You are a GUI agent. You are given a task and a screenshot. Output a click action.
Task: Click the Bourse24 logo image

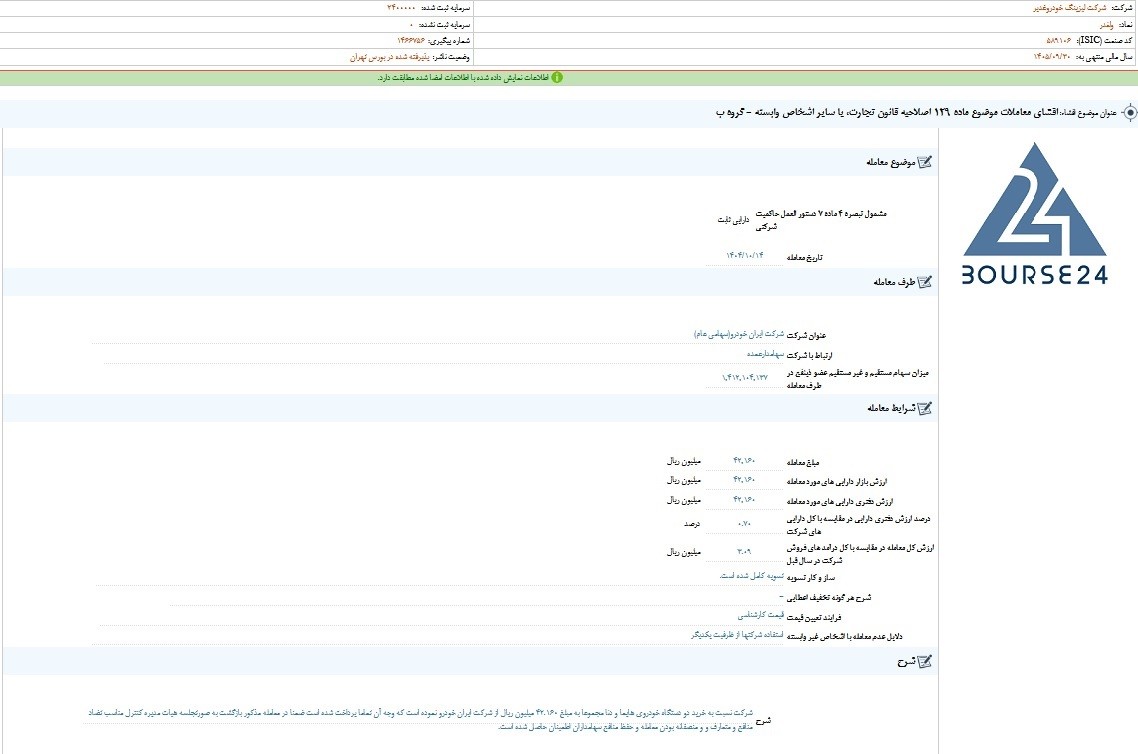pos(1035,213)
